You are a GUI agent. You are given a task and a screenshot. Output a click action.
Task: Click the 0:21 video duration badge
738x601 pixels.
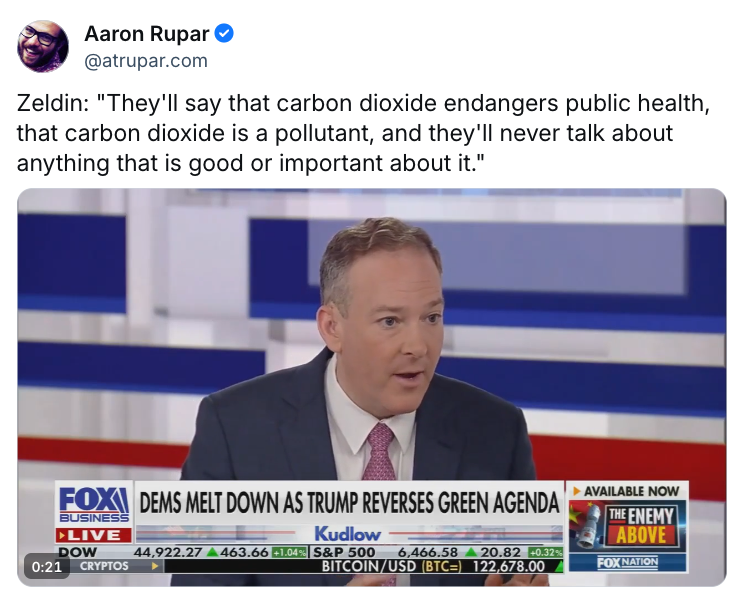[x=47, y=566]
